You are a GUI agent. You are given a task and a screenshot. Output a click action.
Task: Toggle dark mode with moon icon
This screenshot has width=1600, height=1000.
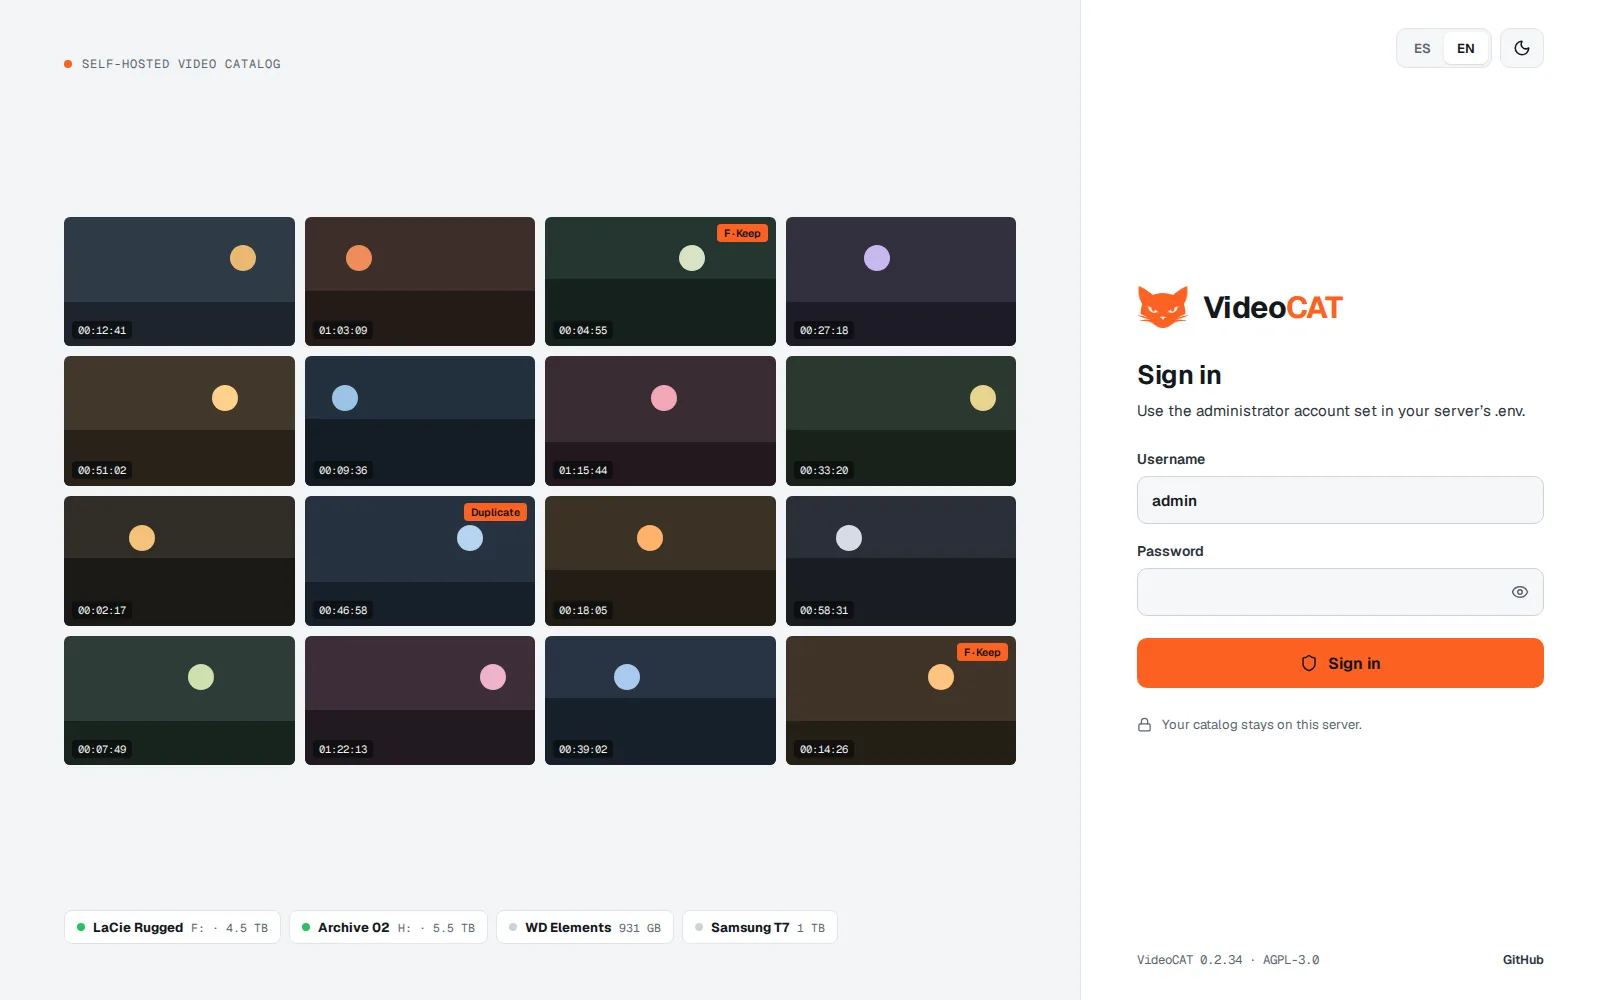(x=1521, y=48)
